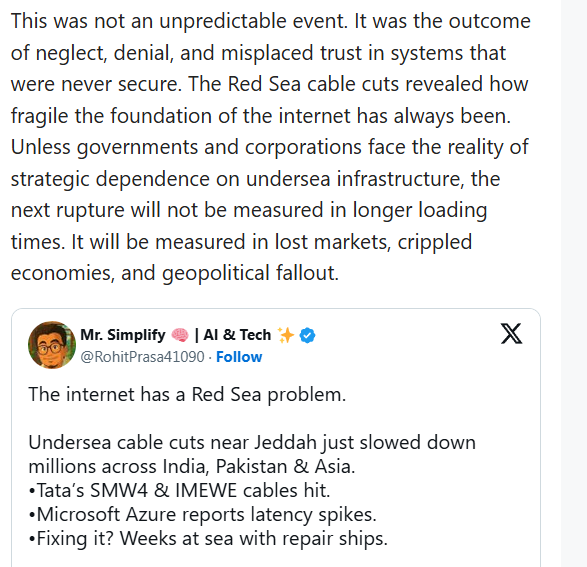Click the "Microsoft Azure reports latency spikes" bullet
The height and width of the screenshot is (567, 587).
(203, 515)
